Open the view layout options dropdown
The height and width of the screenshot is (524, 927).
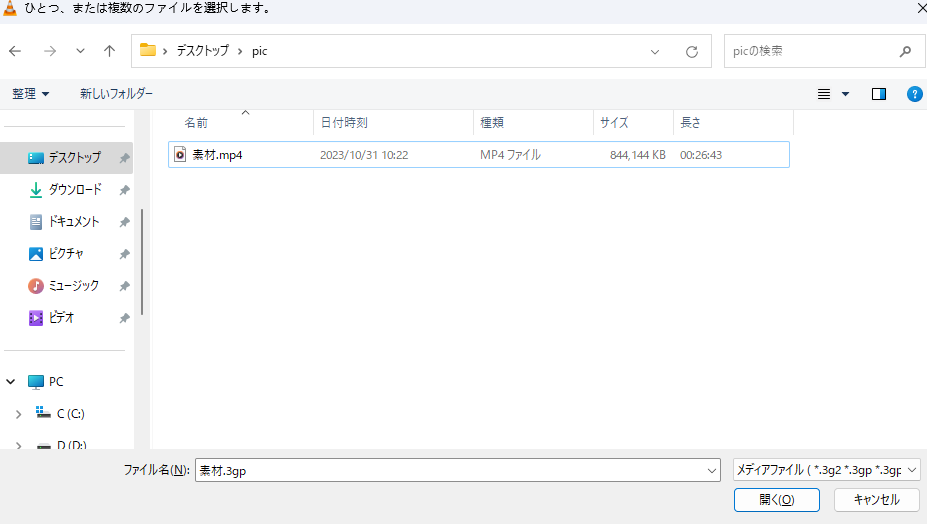845,94
